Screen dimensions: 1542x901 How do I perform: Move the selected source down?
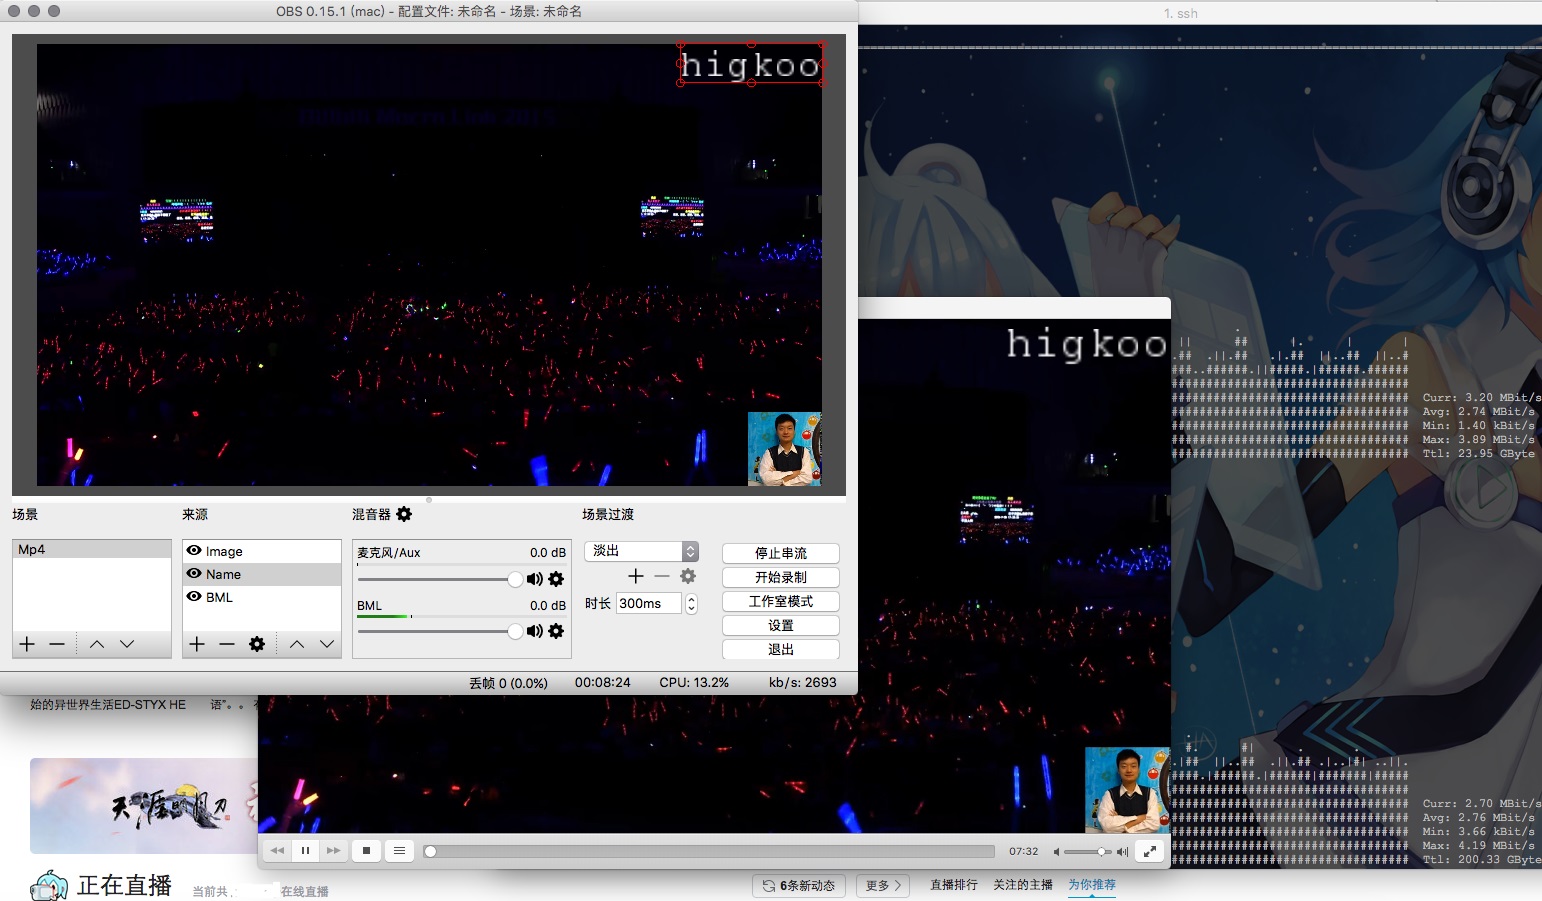click(x=327, y=644)
